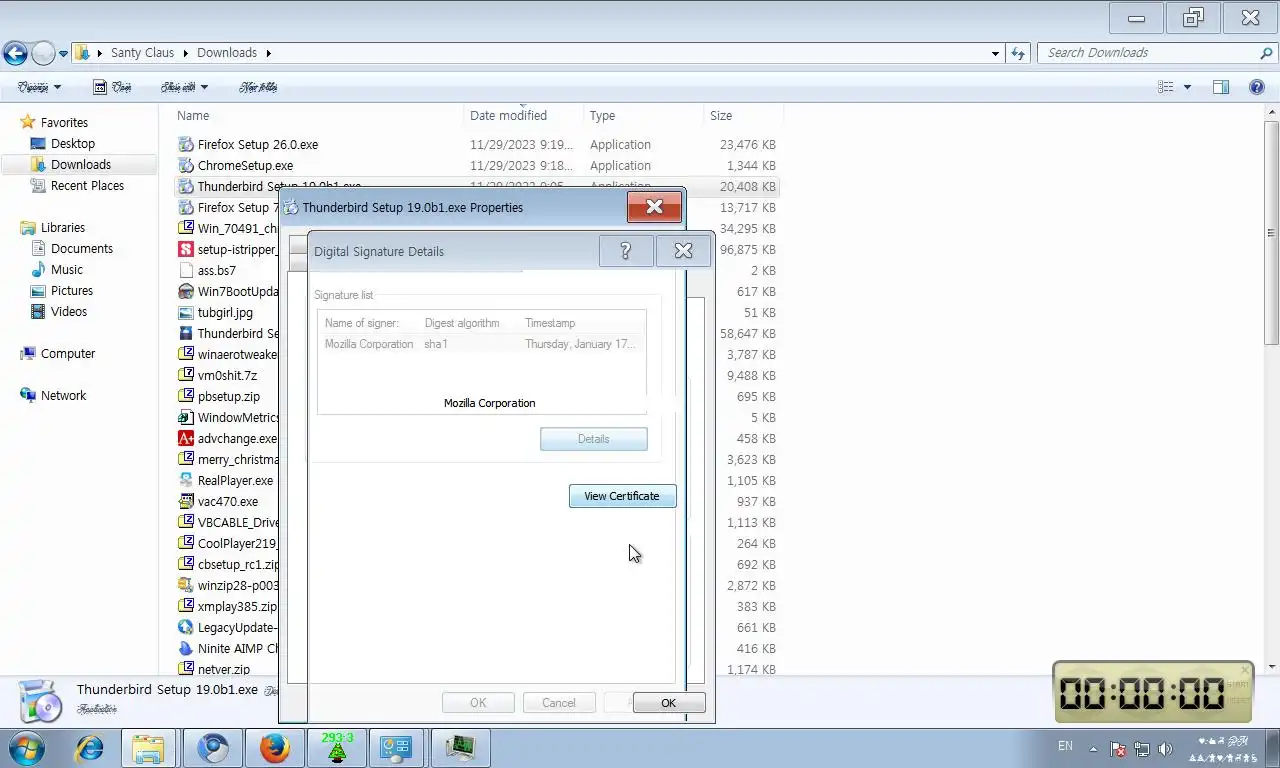Click the greyed Cancel button
The image size is (1280, 768).
point(558,703)
